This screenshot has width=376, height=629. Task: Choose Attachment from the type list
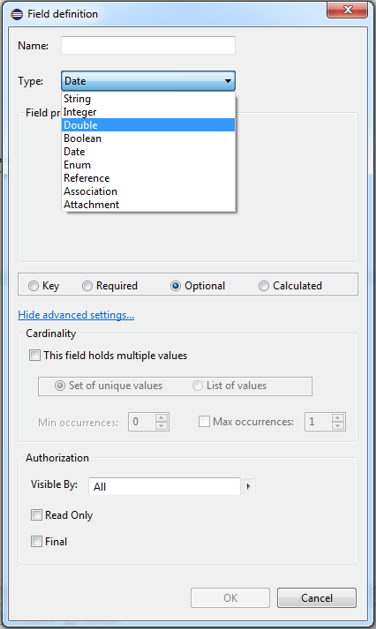point(148,205)
